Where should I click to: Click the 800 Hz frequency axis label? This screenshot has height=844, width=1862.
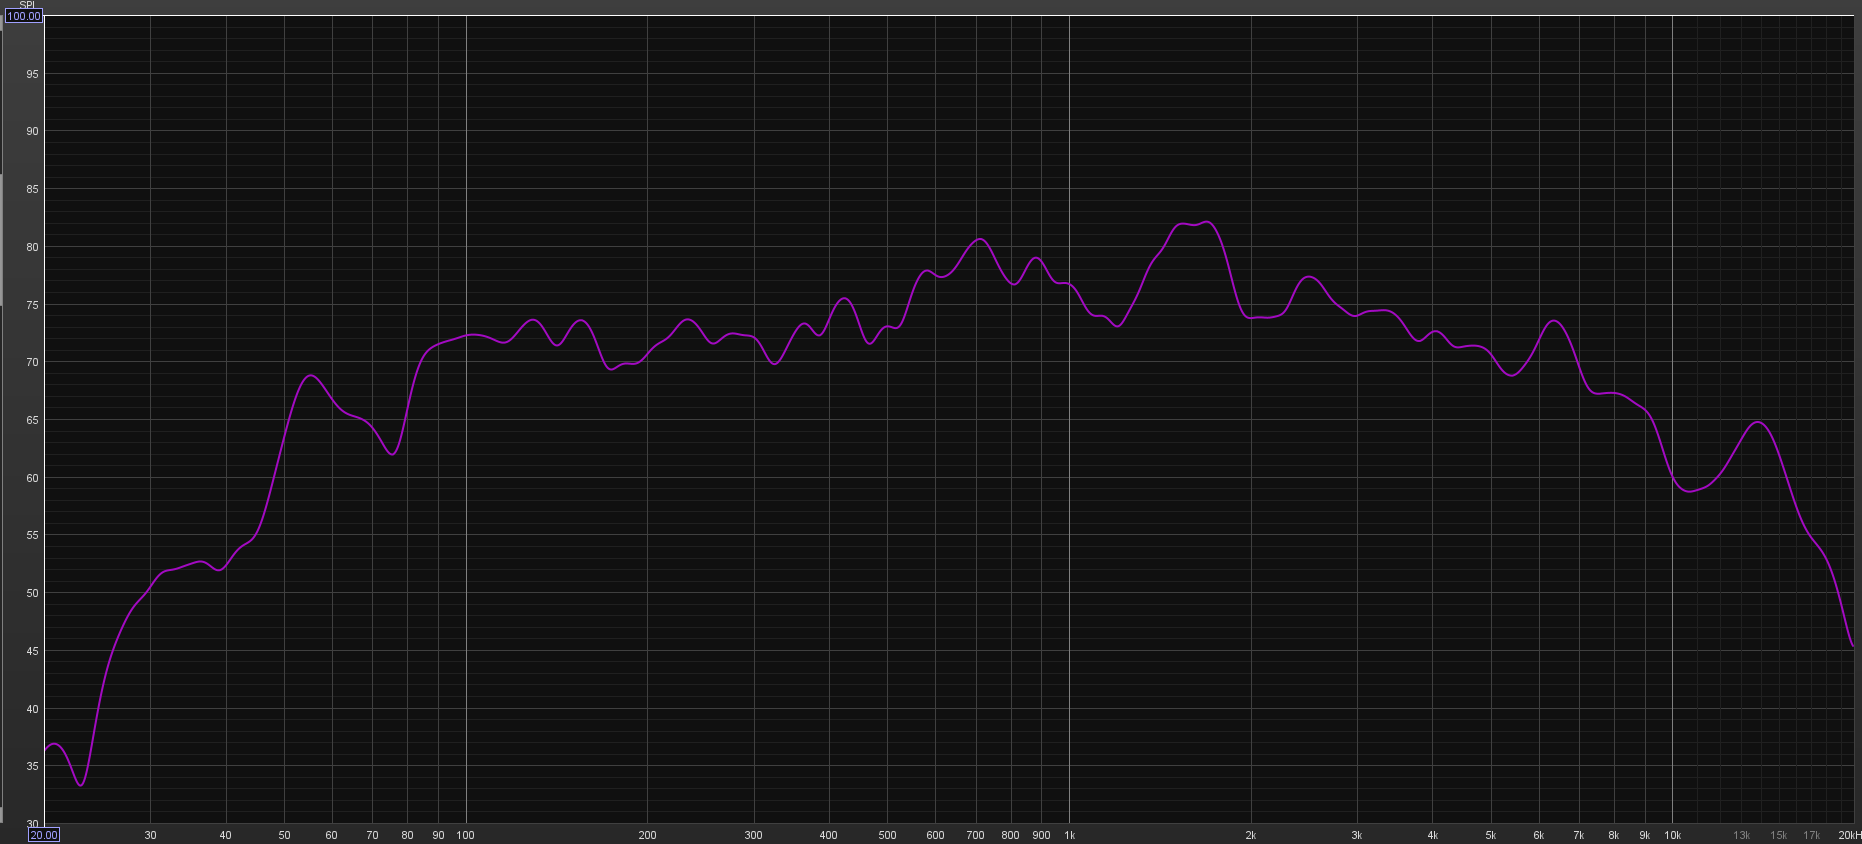coord(1010,835)
